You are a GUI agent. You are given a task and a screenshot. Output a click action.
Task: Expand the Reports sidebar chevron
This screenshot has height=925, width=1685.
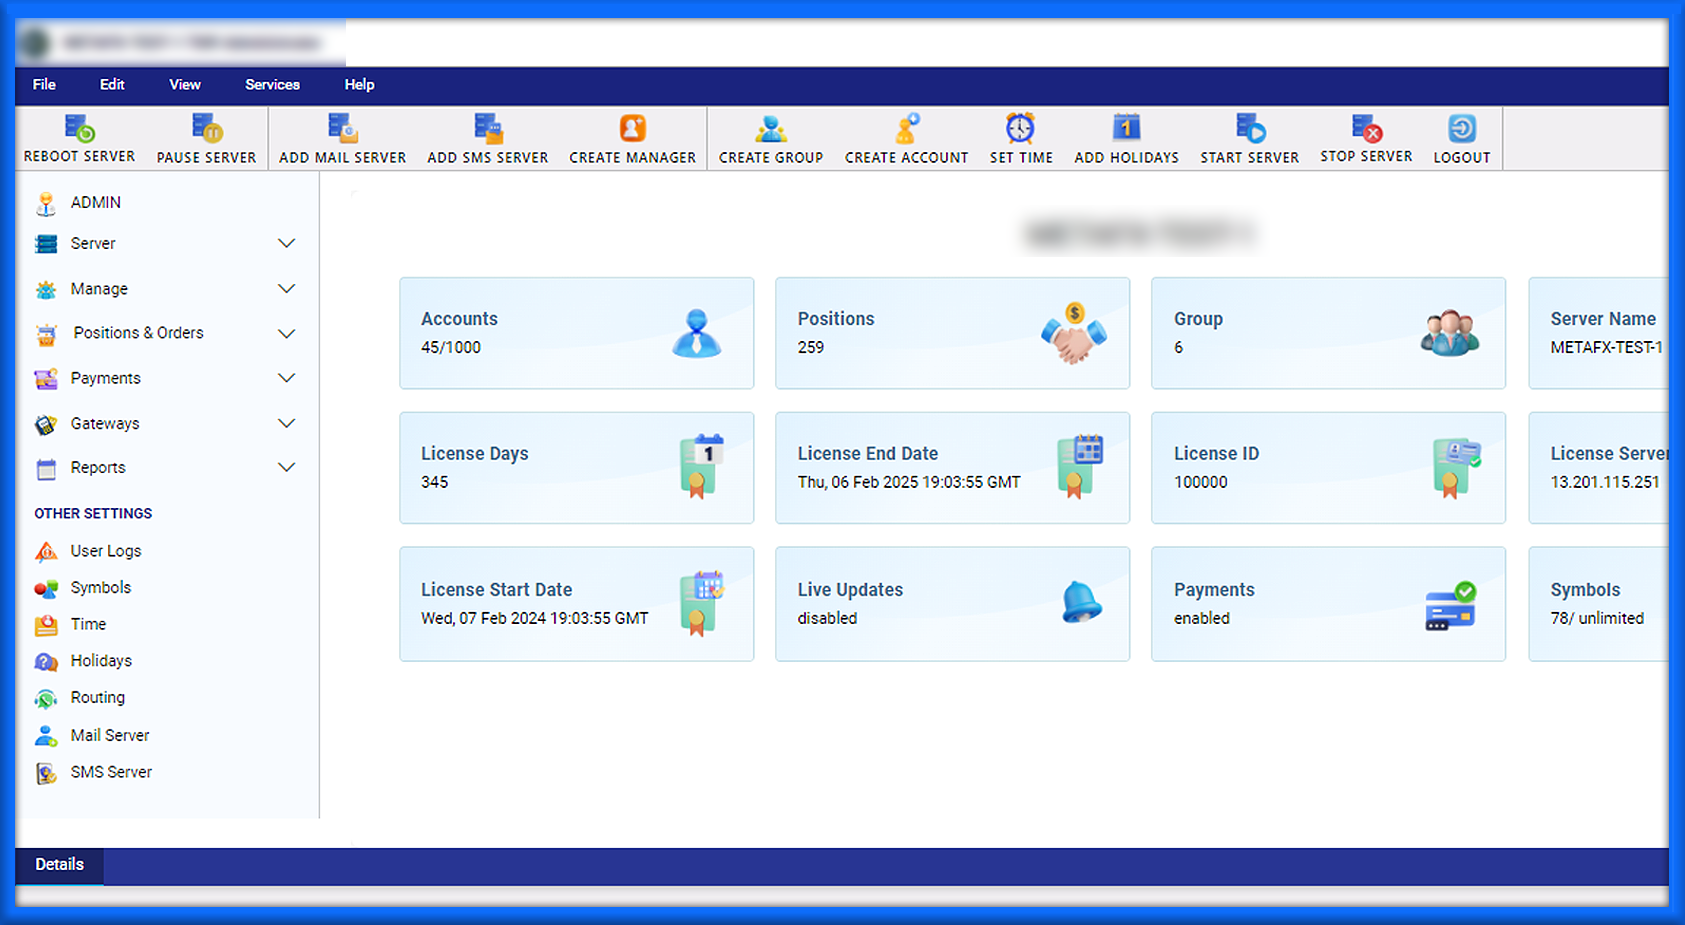286,468
